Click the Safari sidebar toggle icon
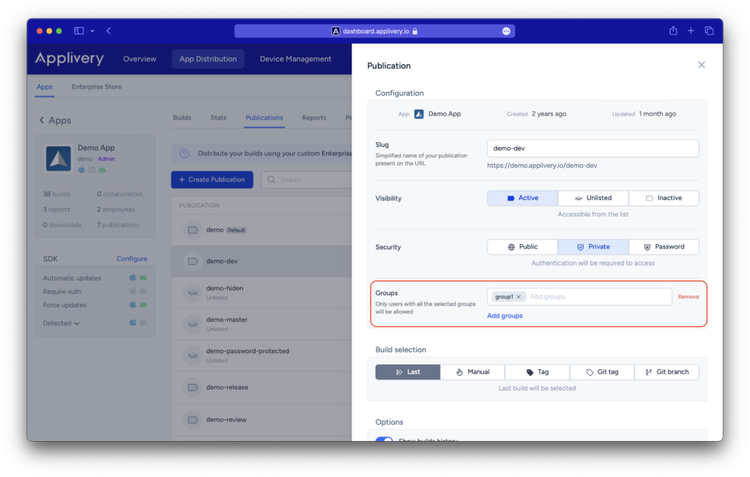 [79, 31]
